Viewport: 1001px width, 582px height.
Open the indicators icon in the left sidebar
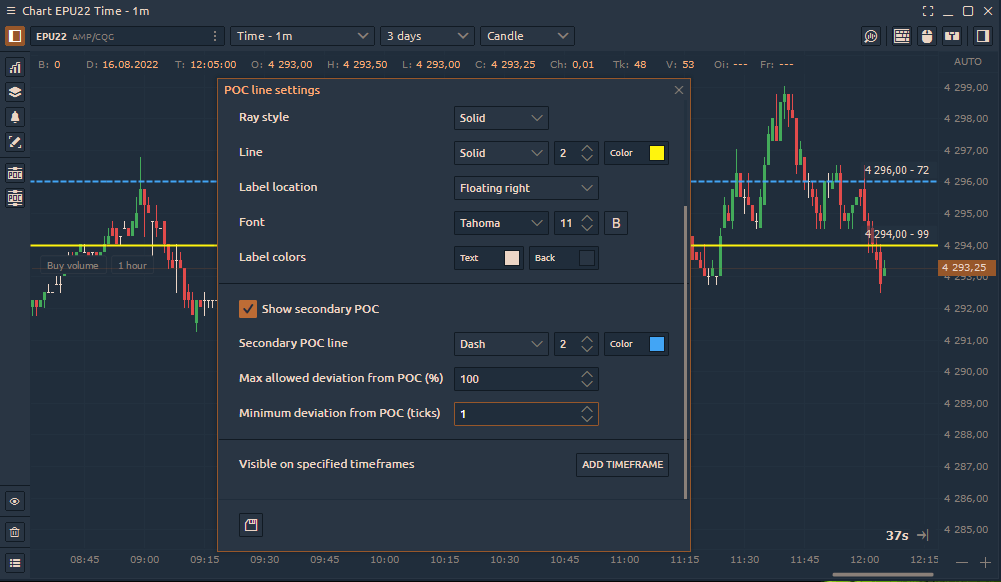[15, 67]
